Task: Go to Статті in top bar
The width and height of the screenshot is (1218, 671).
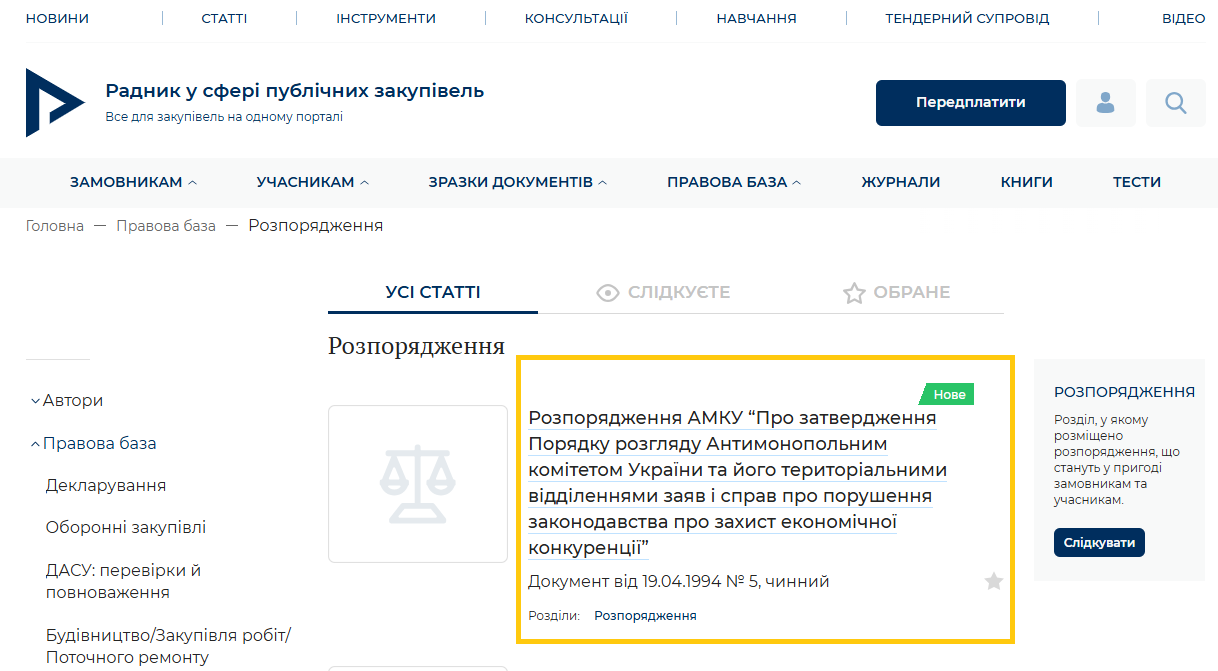Action: (x=224, y=18)
